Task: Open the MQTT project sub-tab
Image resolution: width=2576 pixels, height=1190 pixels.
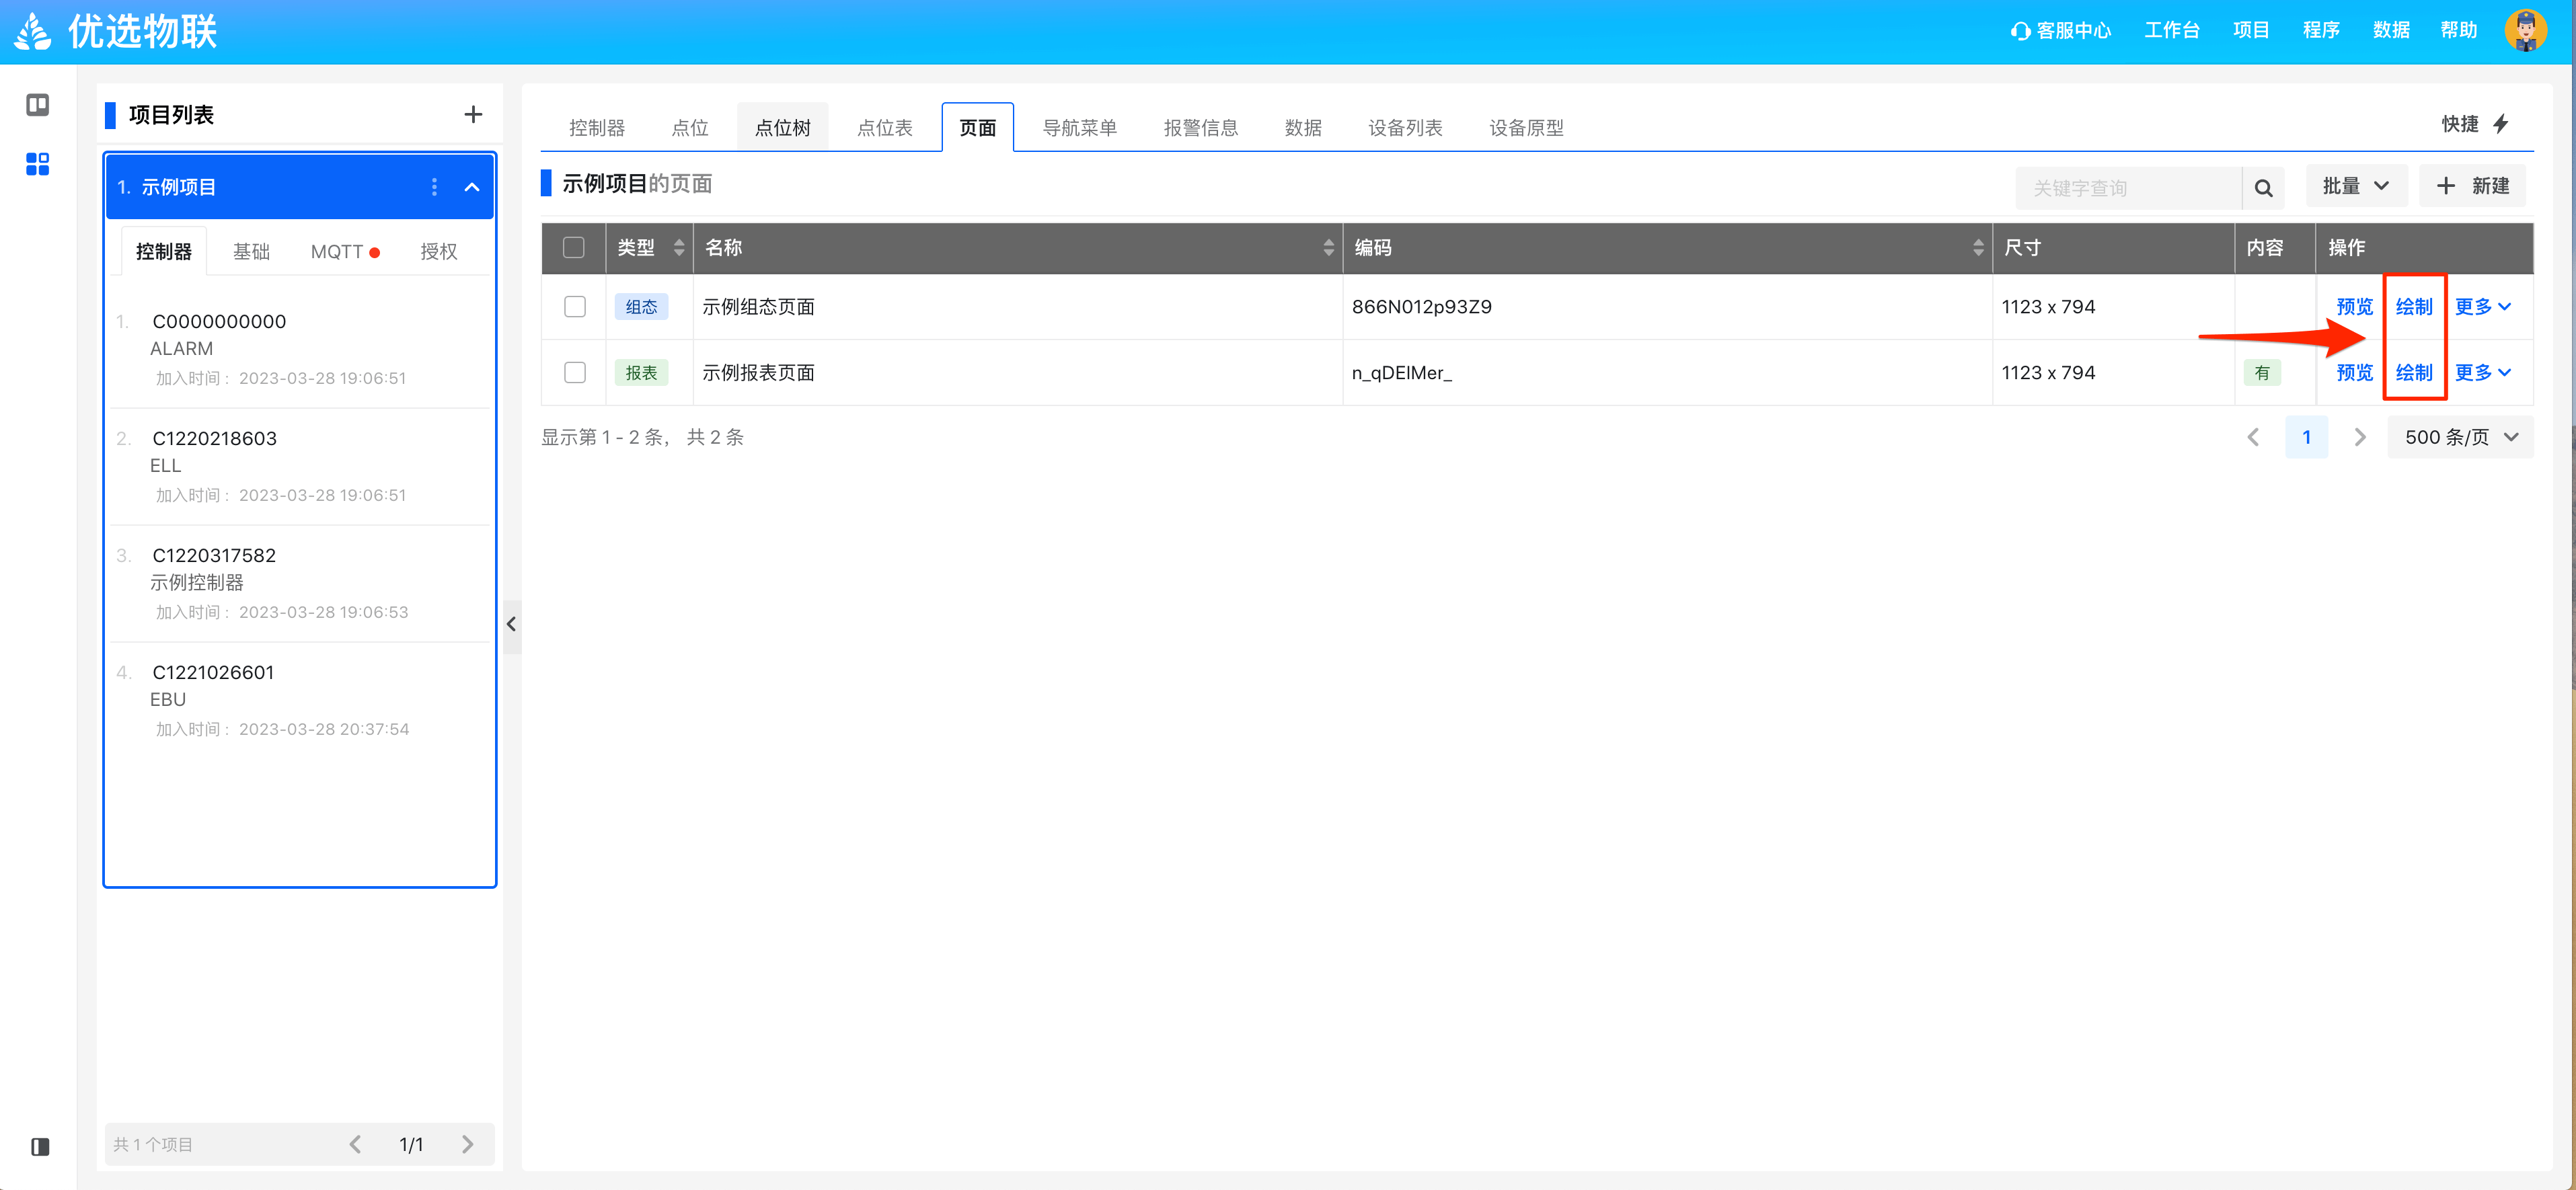Action: (345, 252)
